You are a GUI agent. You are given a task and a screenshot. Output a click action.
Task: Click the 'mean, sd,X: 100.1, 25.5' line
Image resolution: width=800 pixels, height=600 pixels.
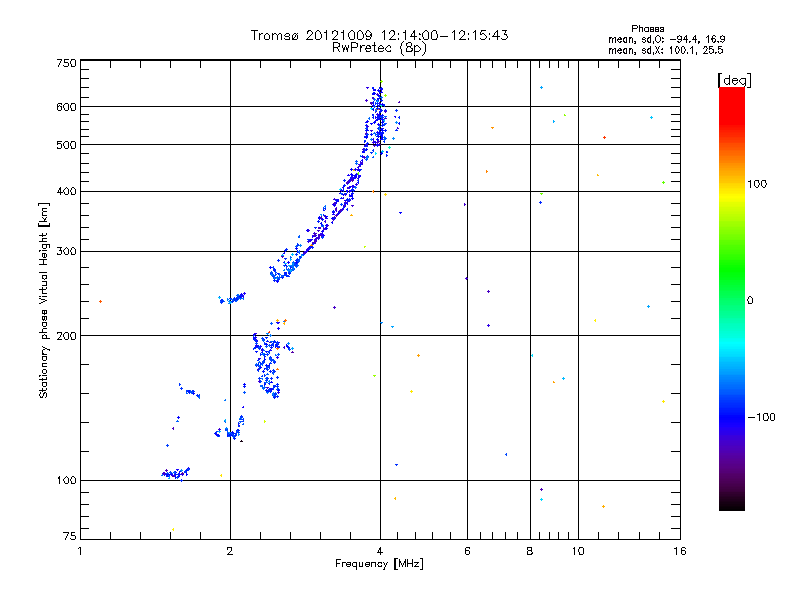(x=665, y=50)
